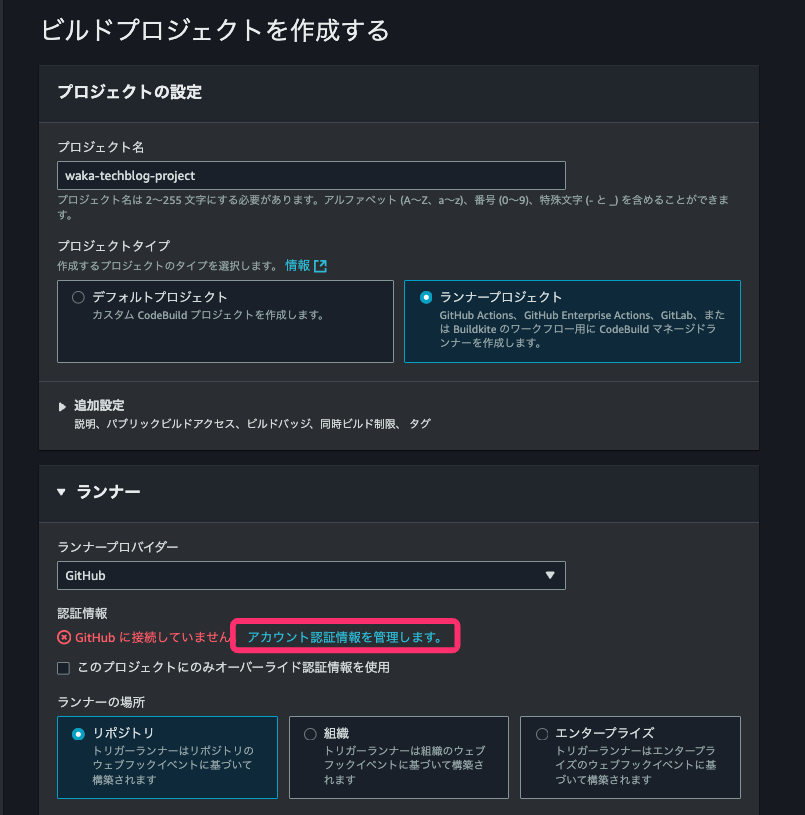Click the ランナープロジェクト option card
The image size is (805, 815).
coord(571,321)
